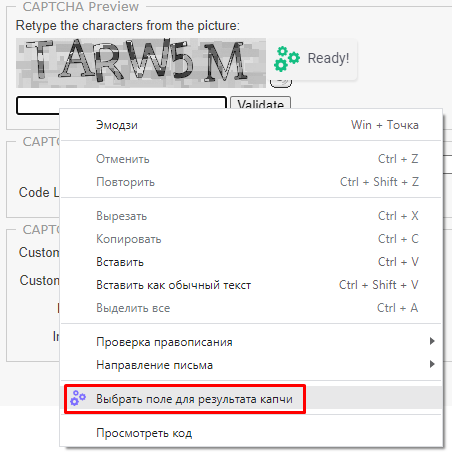
Task: Click the Validate button
Action: click(260, 103)
